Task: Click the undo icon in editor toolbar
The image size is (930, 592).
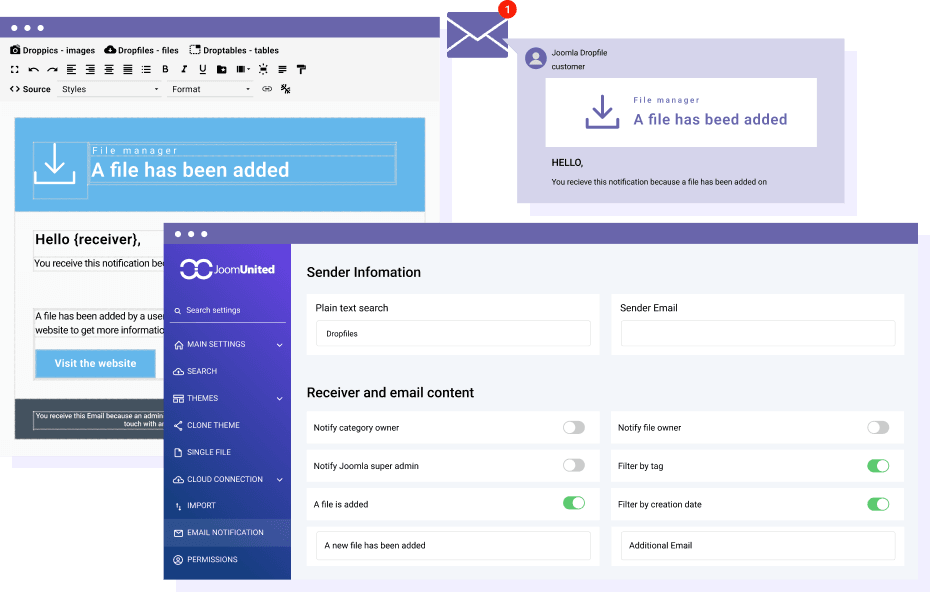Action: (x=33, y=70)
